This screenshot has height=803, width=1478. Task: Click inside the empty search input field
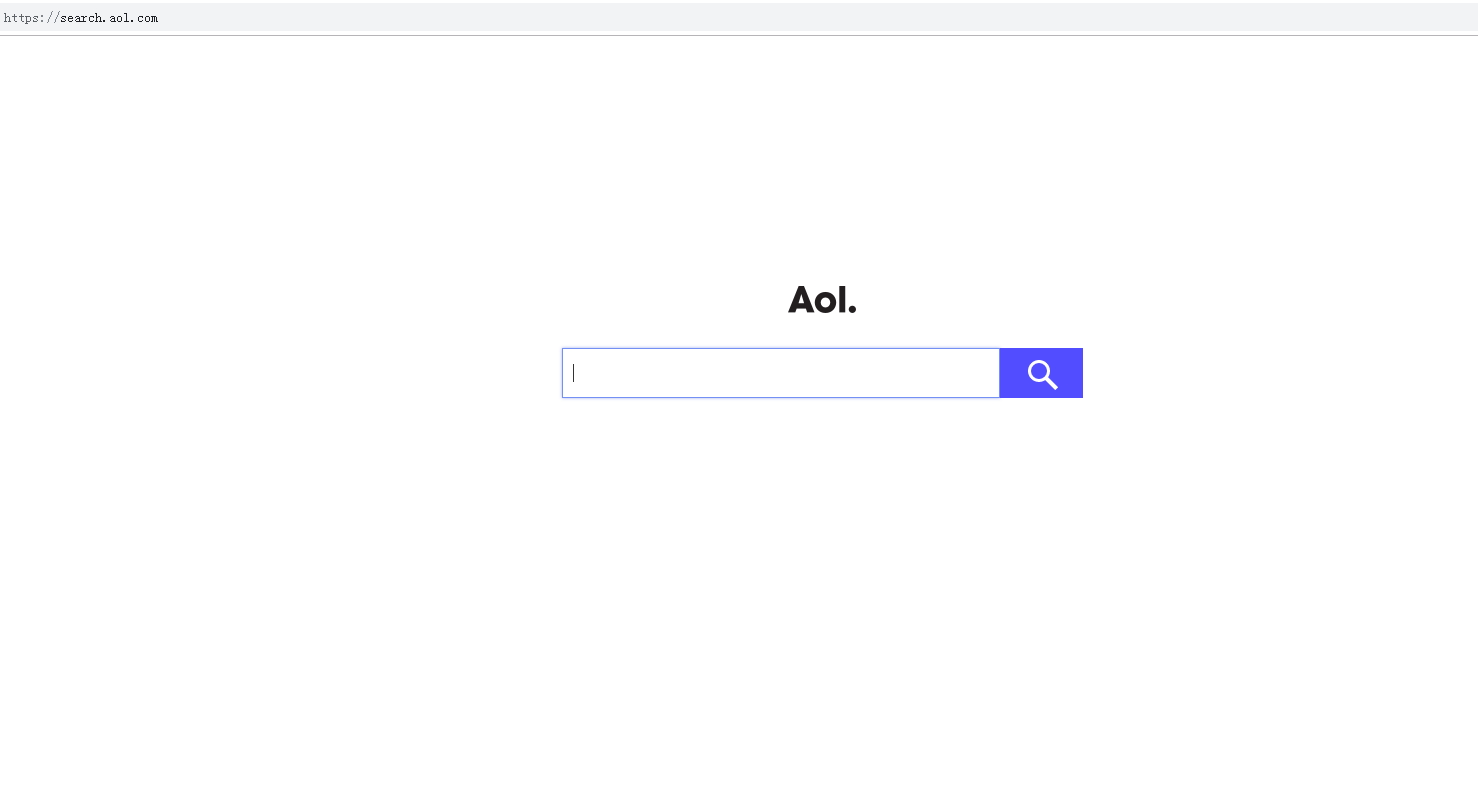[x=780, y=372]
